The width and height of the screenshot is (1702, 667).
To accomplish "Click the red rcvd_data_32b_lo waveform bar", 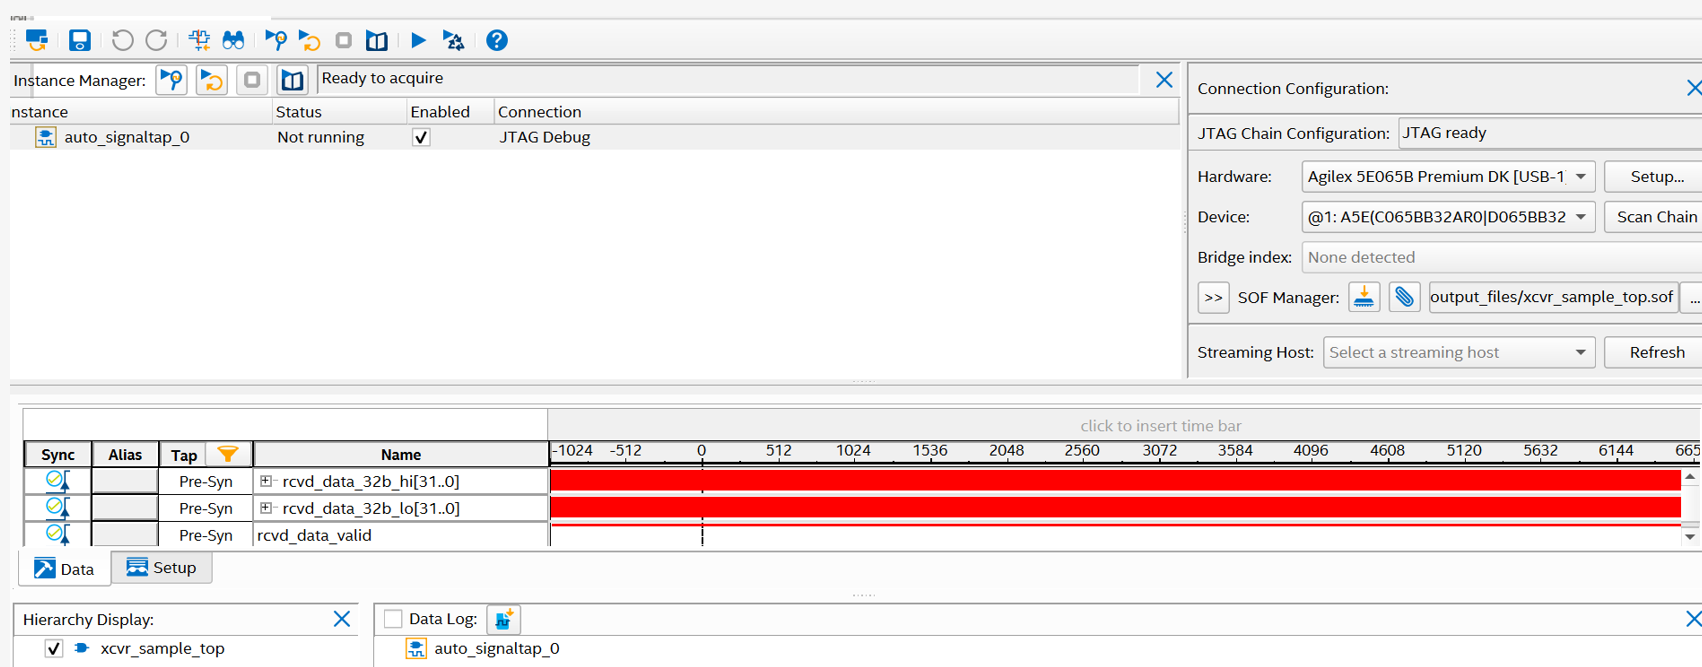I will tap(1115, 508).
